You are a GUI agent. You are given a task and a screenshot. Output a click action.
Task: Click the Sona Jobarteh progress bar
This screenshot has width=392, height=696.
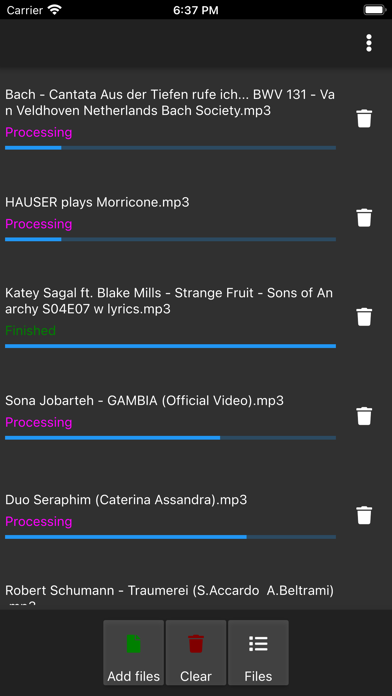pos(170,438)
